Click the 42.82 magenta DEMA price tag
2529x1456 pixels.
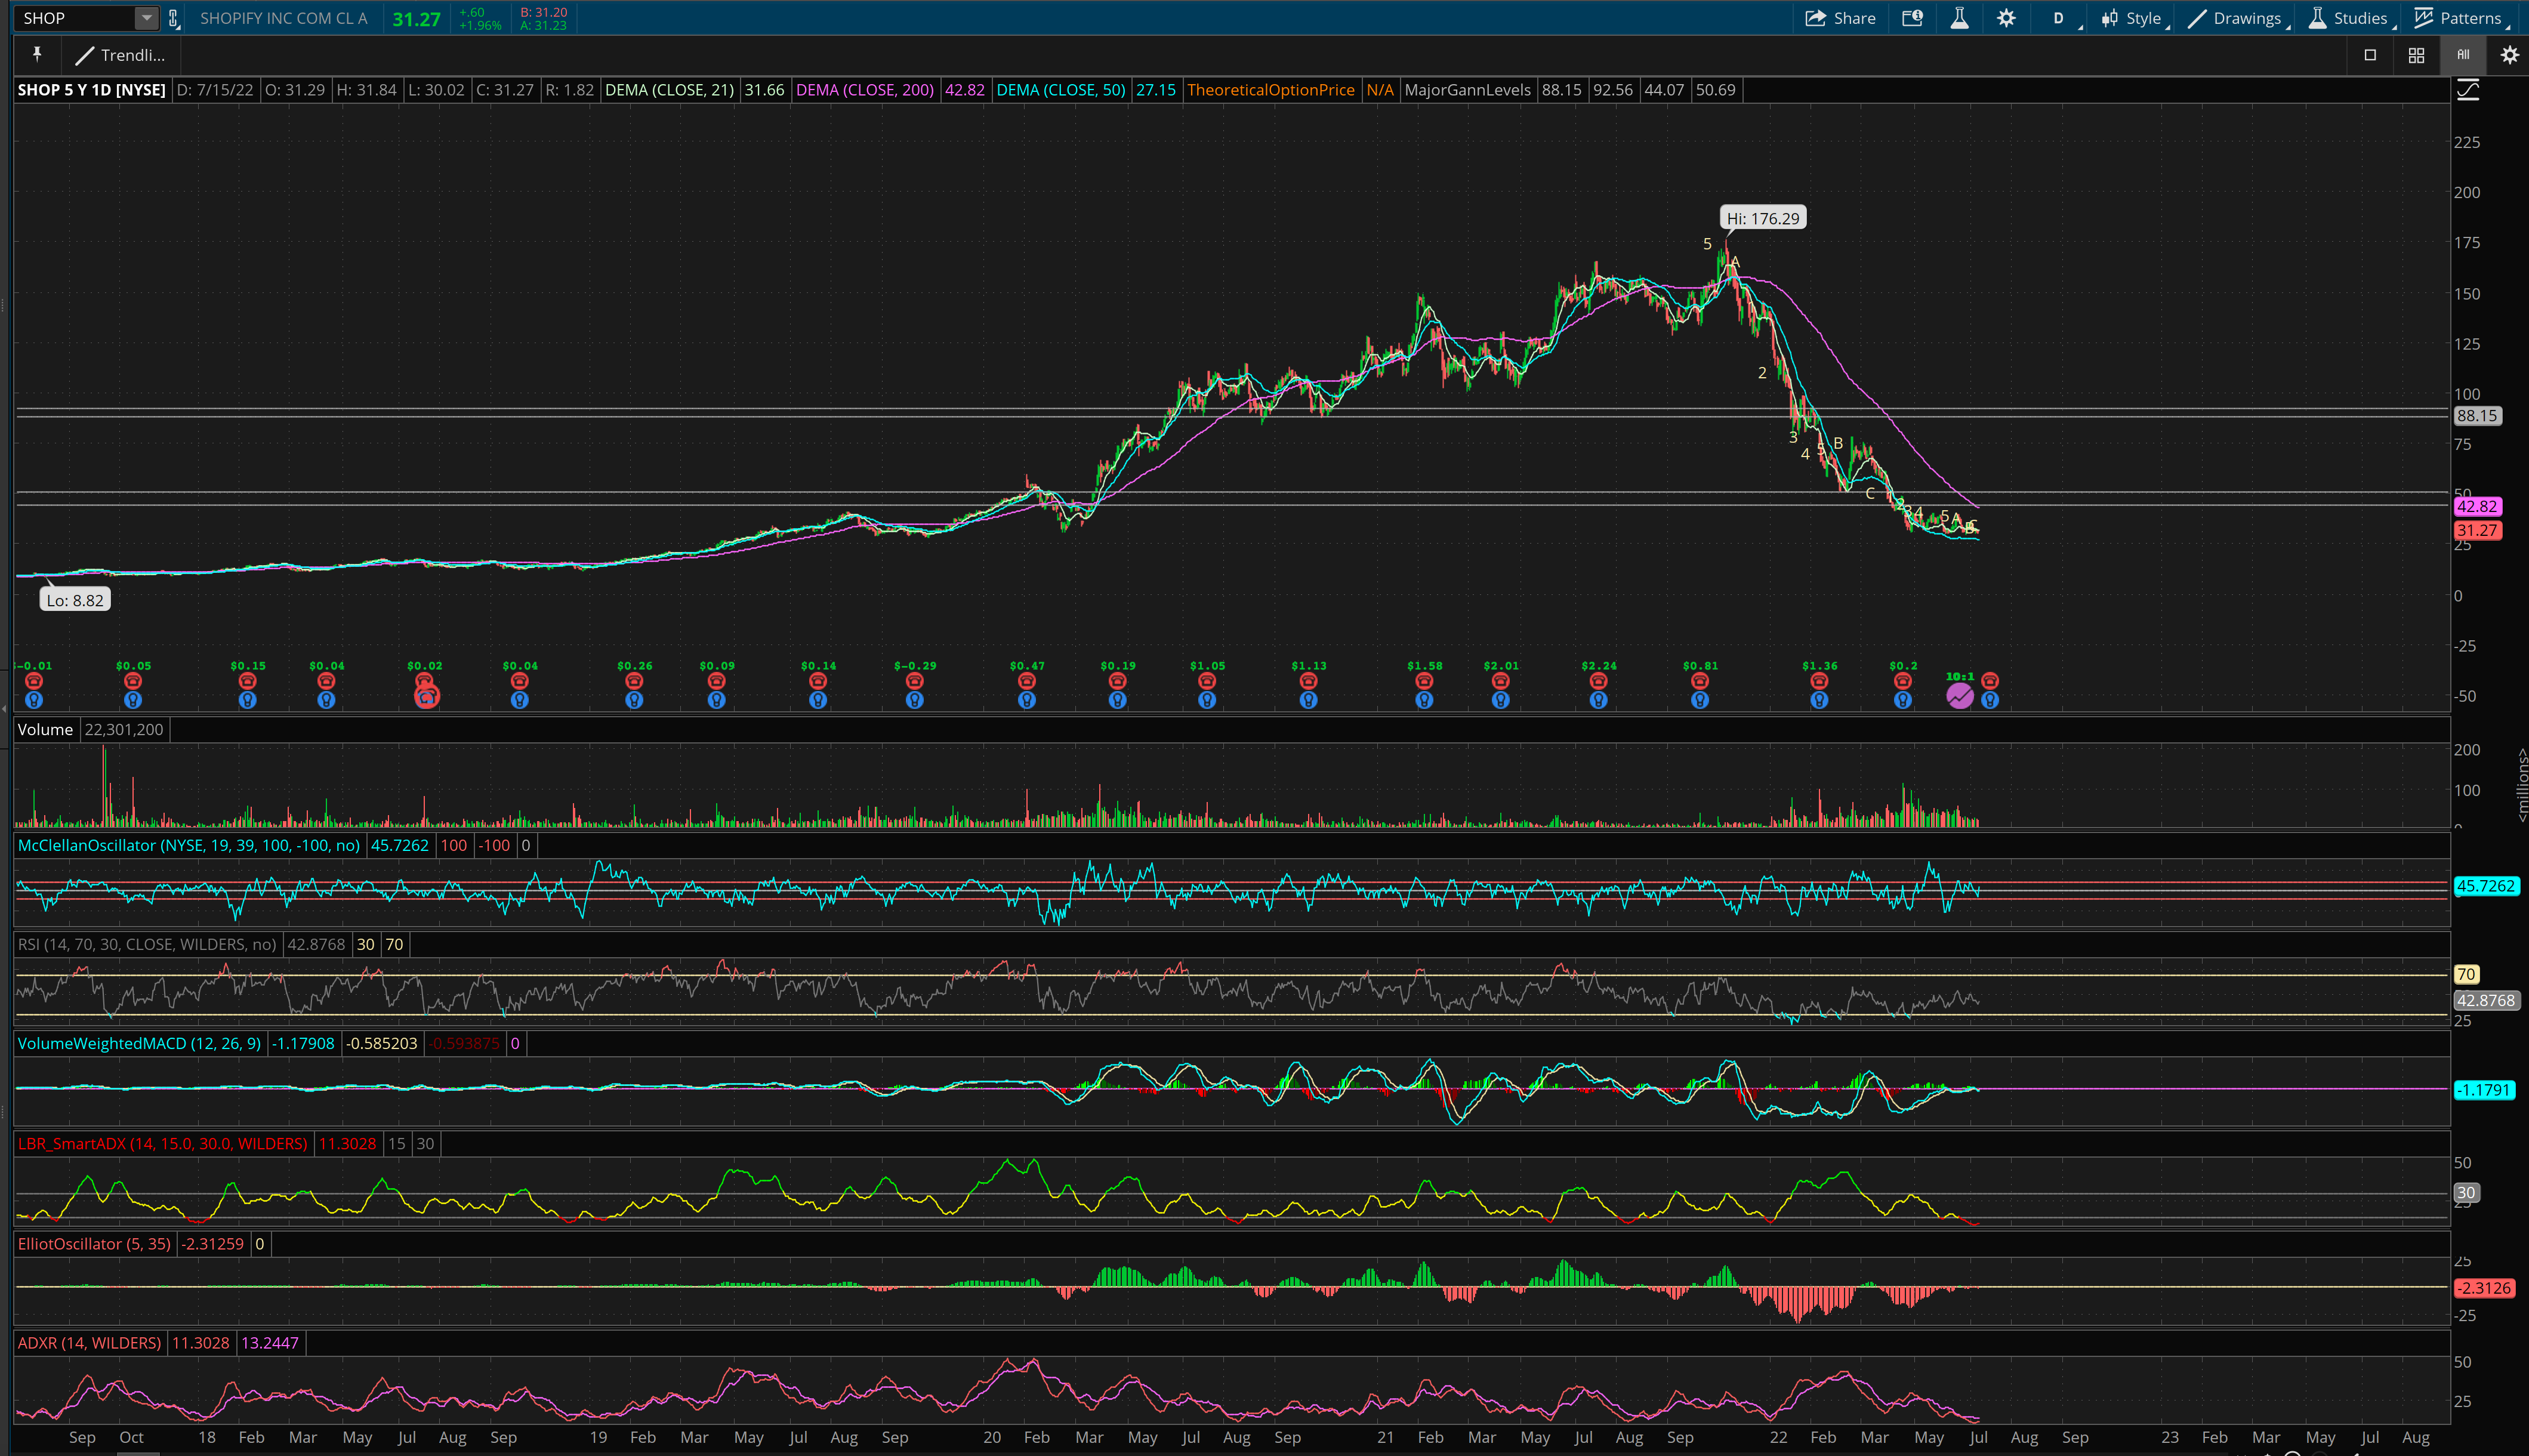(2476, 507)
